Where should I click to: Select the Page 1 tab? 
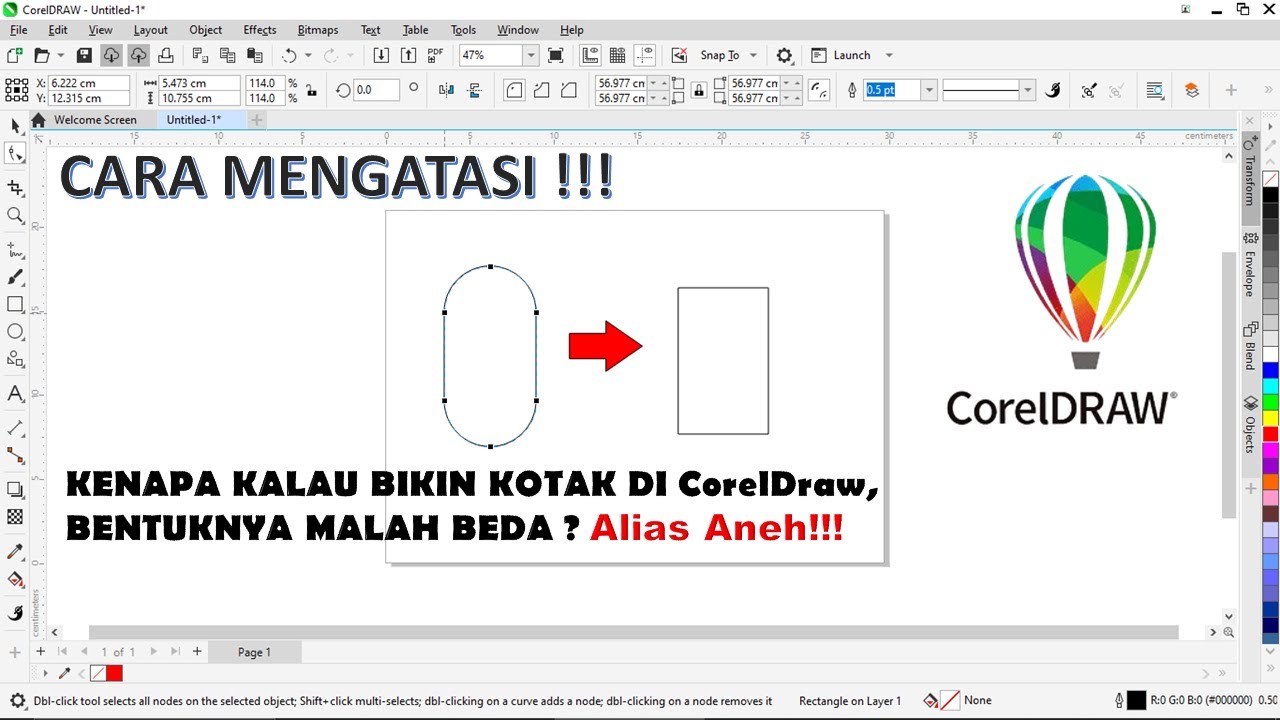[x=254, y=652]
